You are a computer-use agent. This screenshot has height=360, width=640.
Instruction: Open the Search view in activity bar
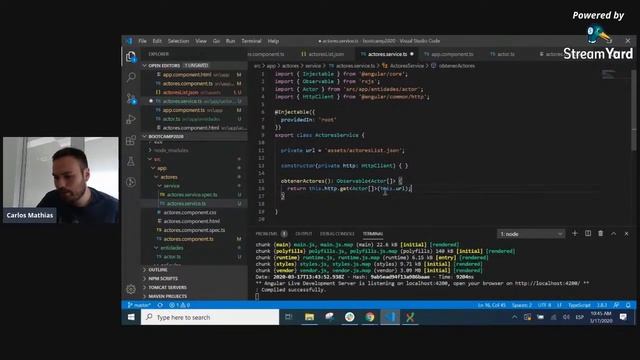click(131, 77)
